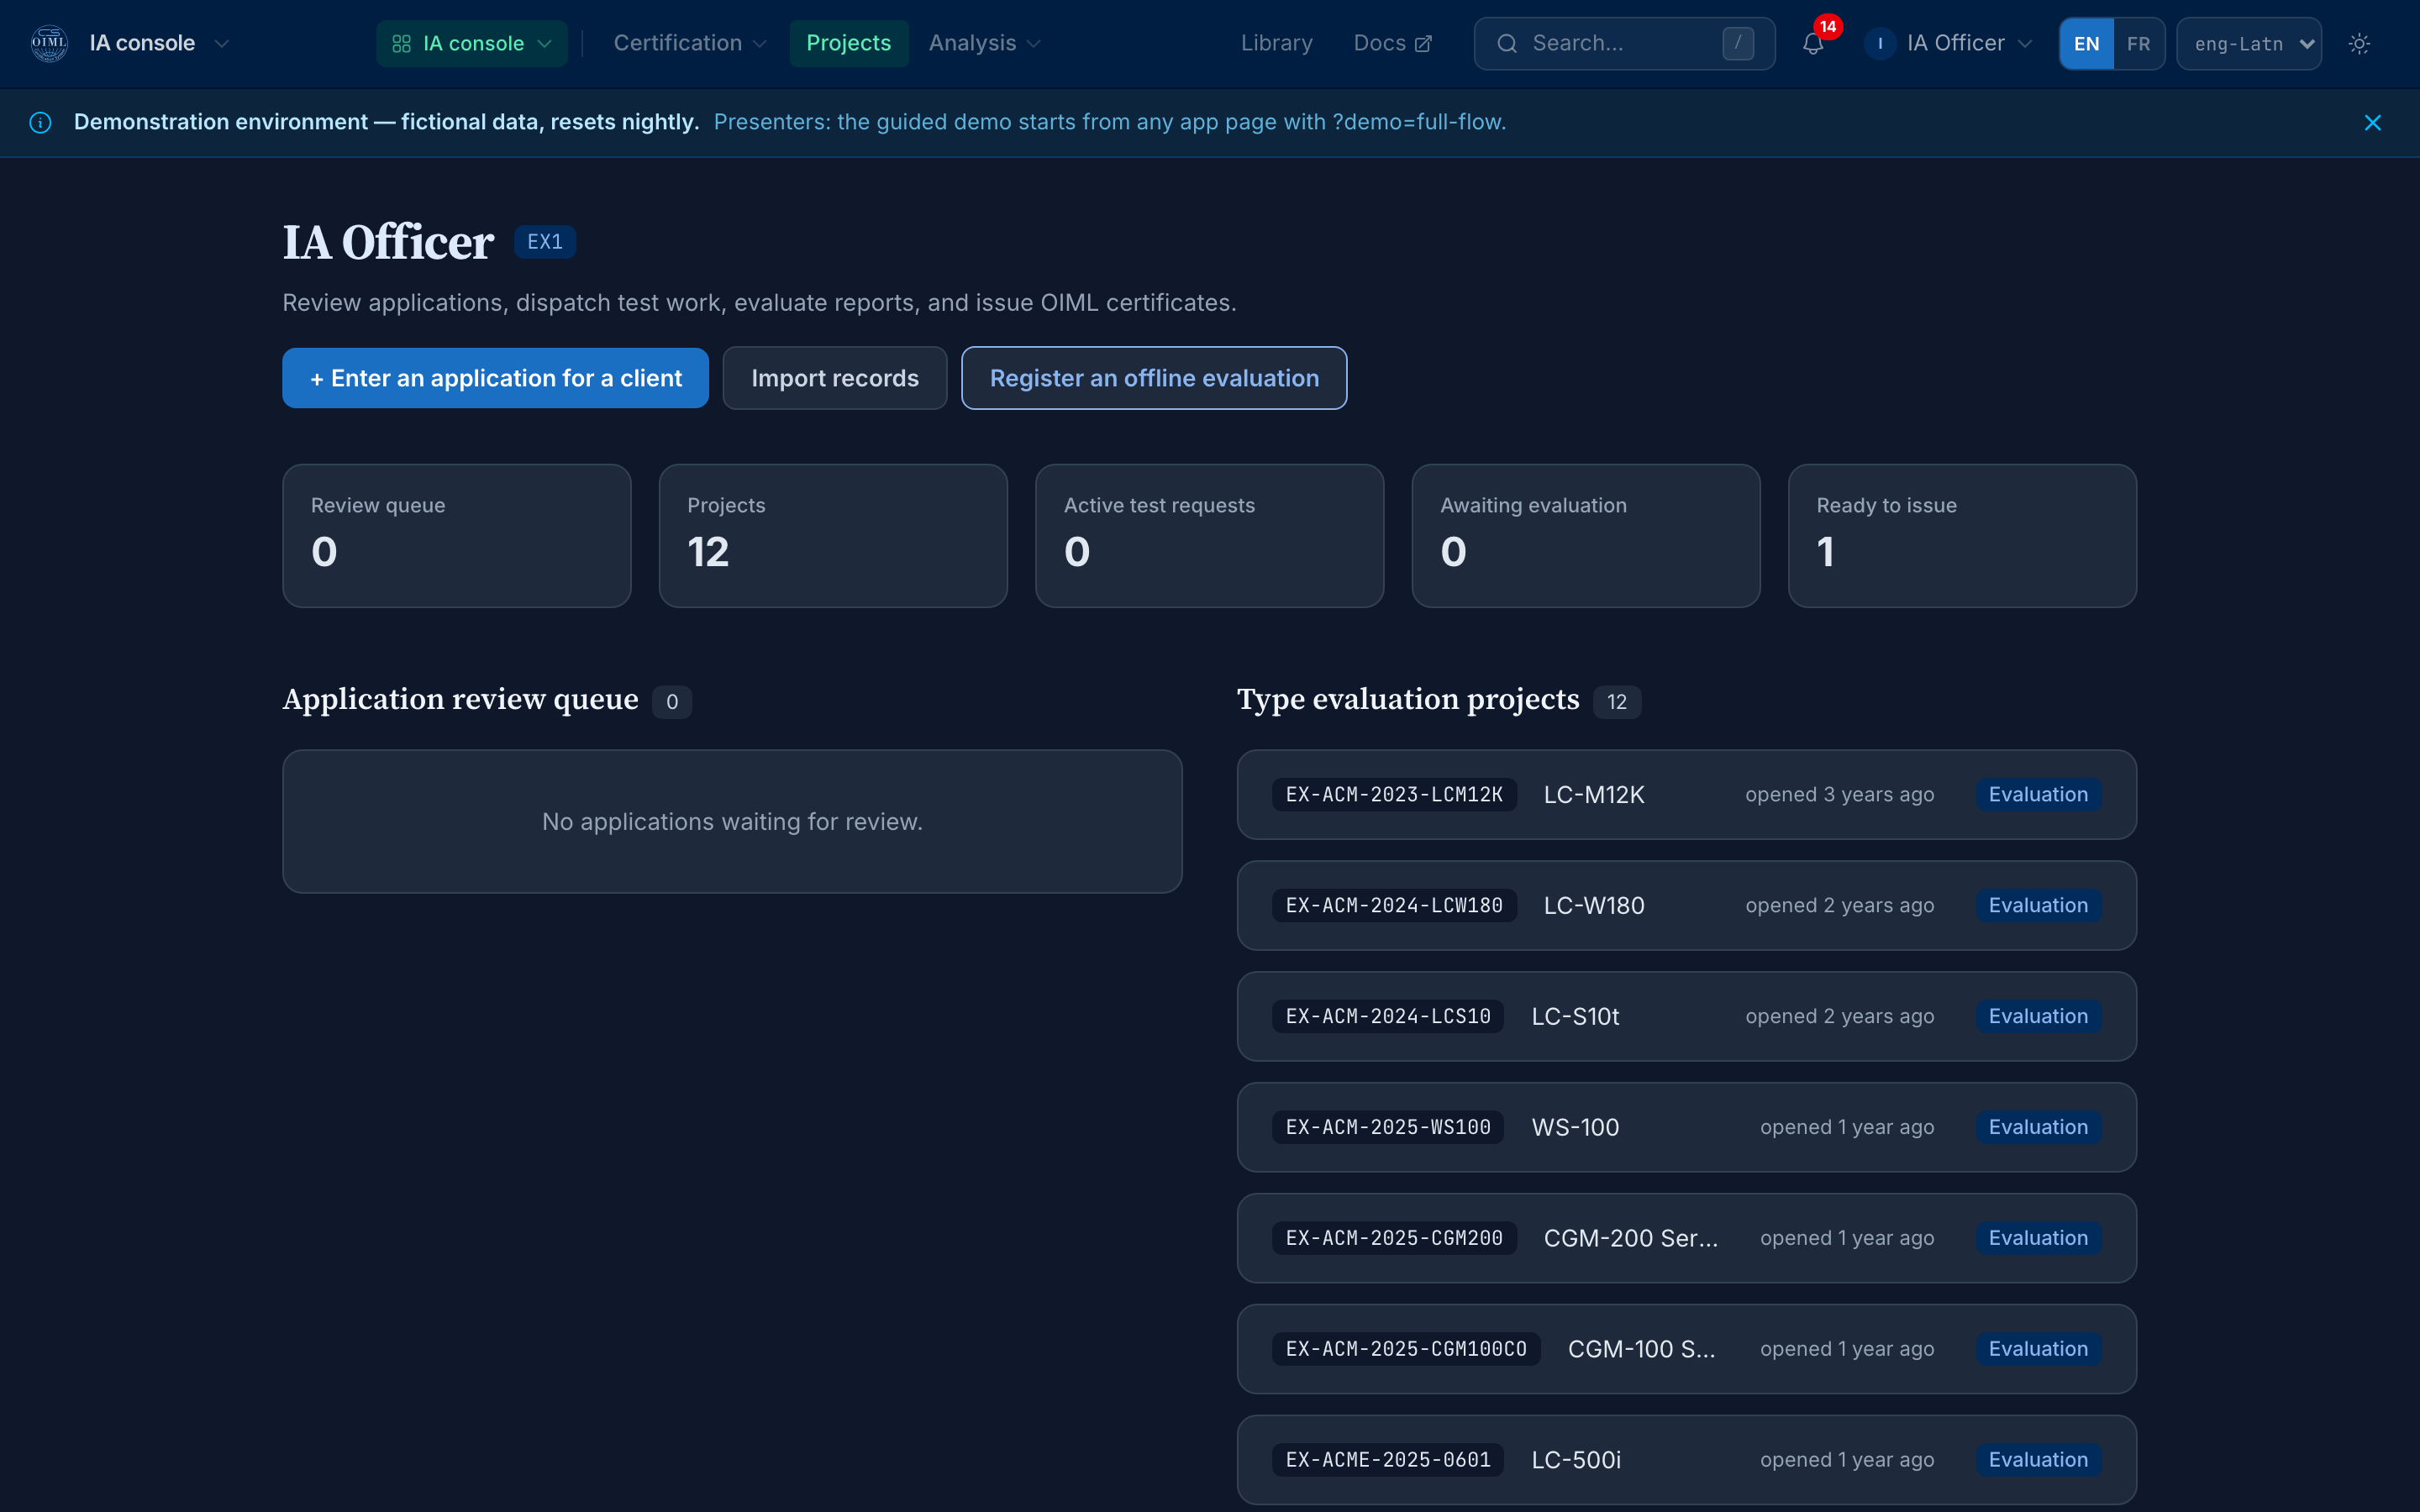This screenshot has width=2420, height=1512.
Task: Open project EX-ACM-2023-LCM12K
Action: pyautogui.click(x=1686, y=795)
